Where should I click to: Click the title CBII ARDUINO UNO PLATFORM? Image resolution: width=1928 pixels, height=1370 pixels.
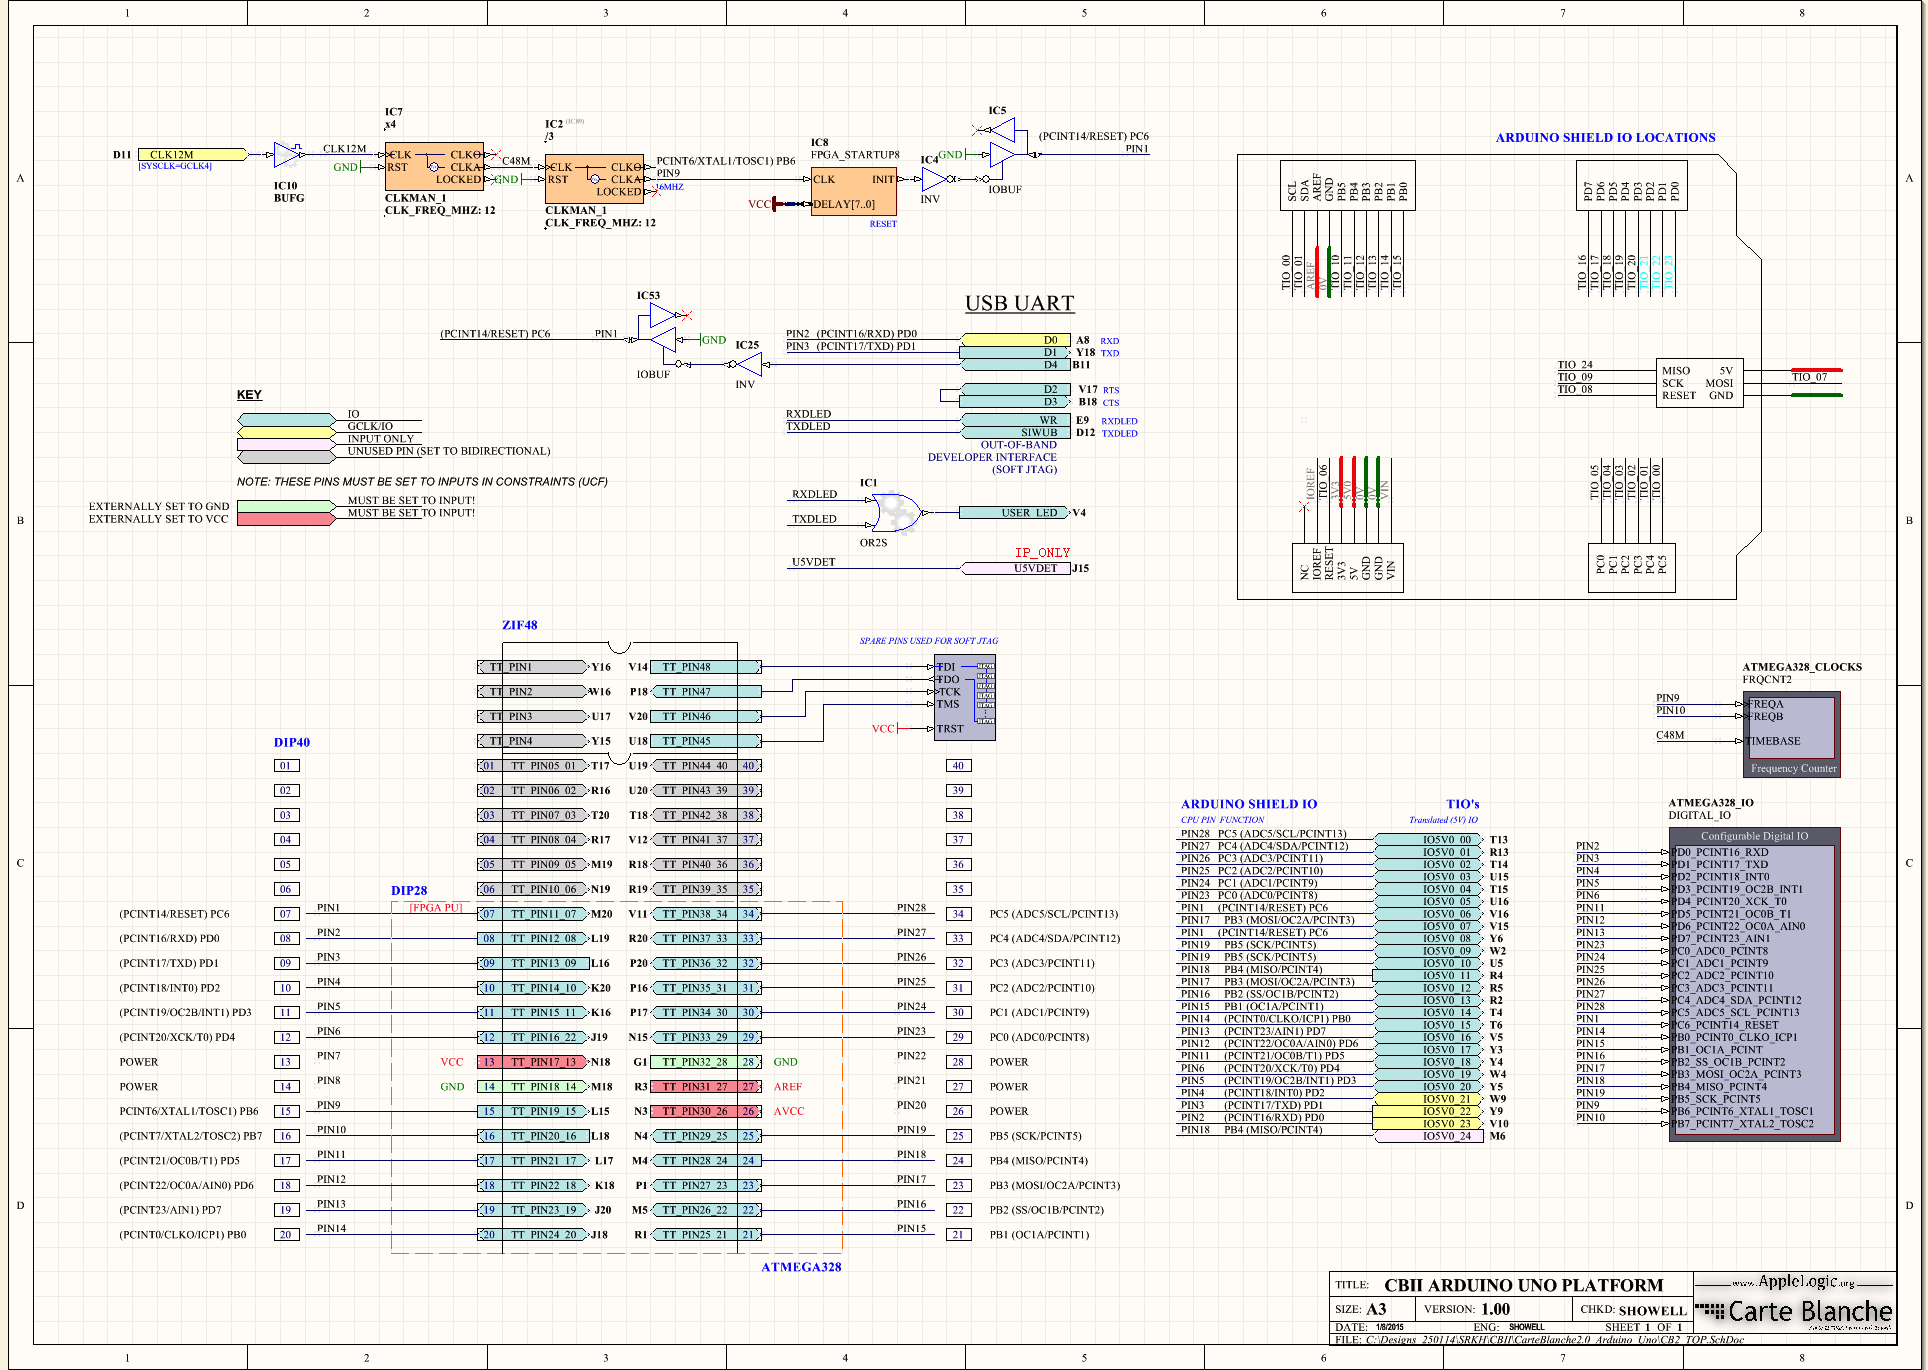(x=1523, y=1285)
